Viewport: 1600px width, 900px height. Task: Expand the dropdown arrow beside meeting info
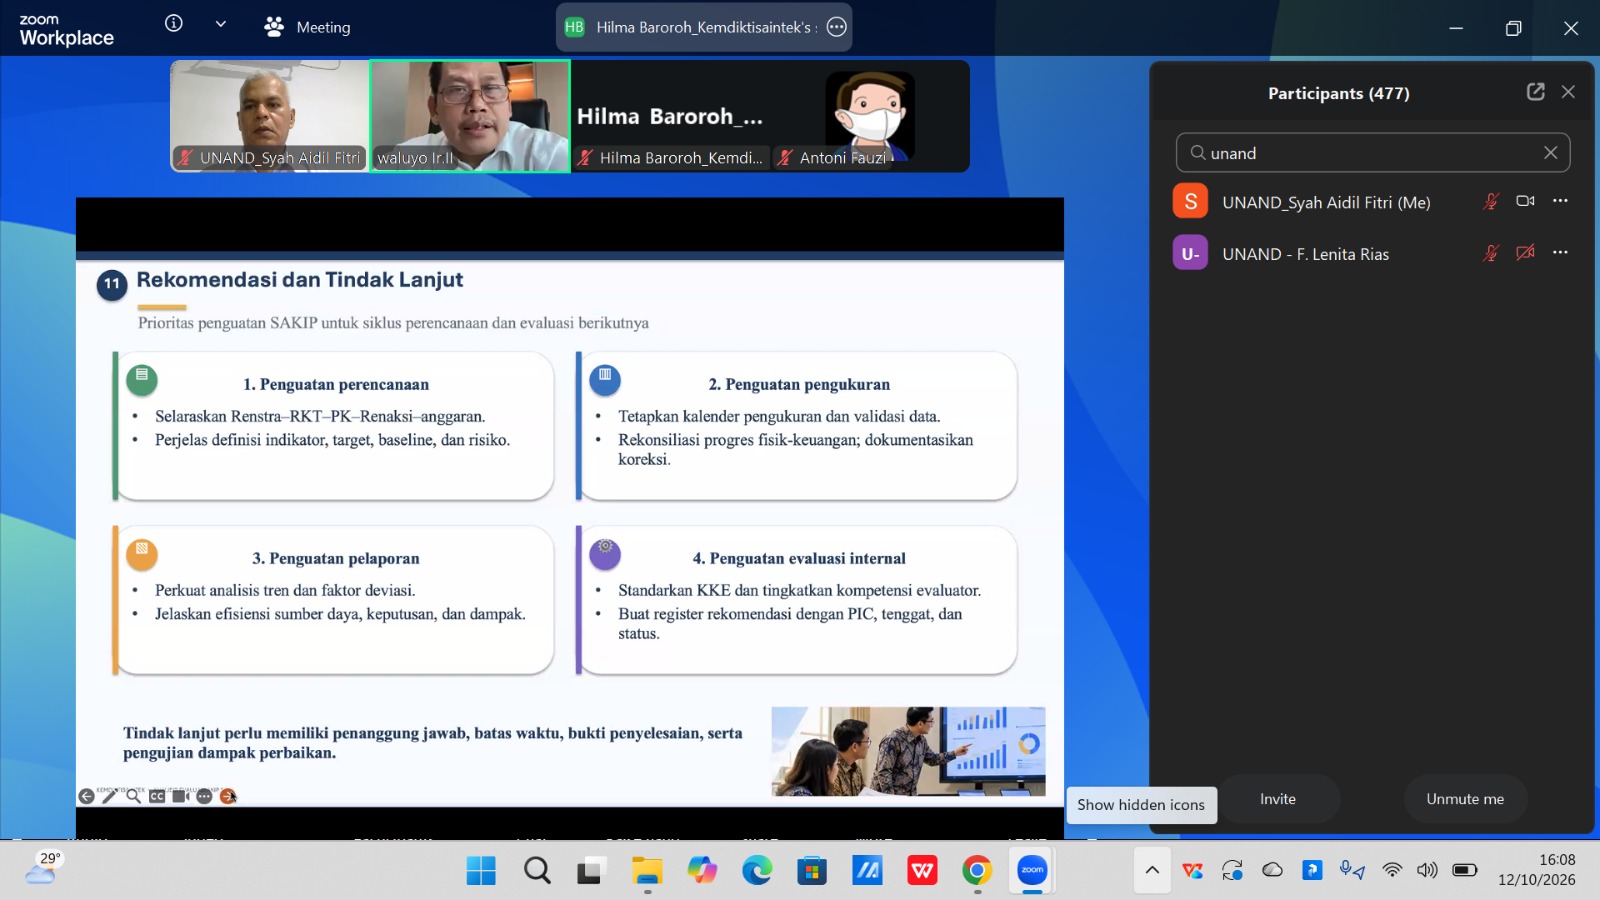(221, 24)
